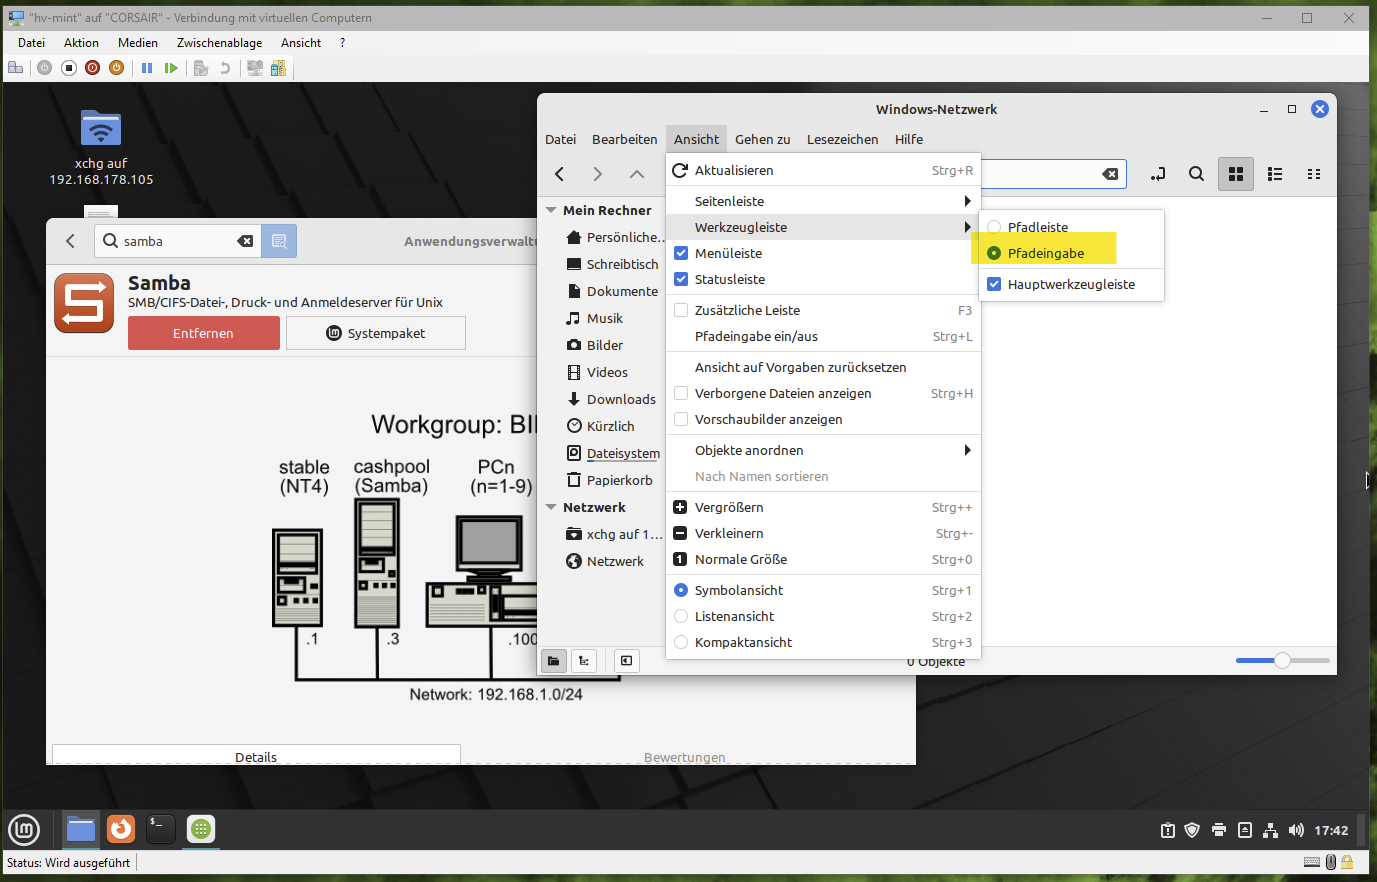Click the Hyper-V Ctrl+Alt+Del toolbar icon
The width and height of the screenshot is (1377, 882).
point(15,68)
